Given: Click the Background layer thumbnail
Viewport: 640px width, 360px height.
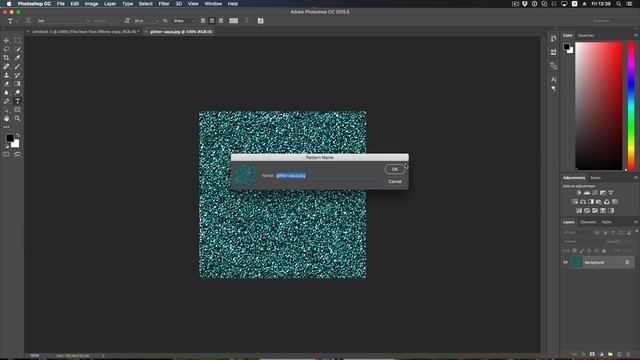Looking at the screenshot, I should point(577,262).
